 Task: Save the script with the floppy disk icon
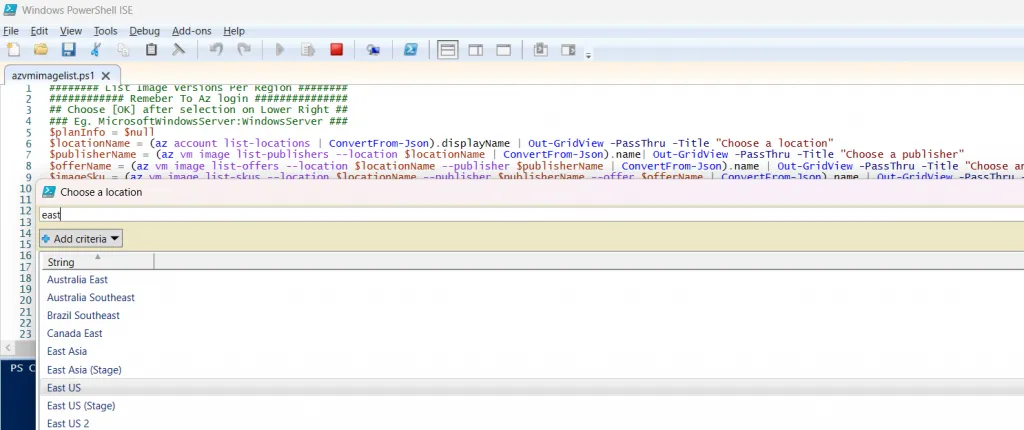pyautogui.click(x=69, y=49)
